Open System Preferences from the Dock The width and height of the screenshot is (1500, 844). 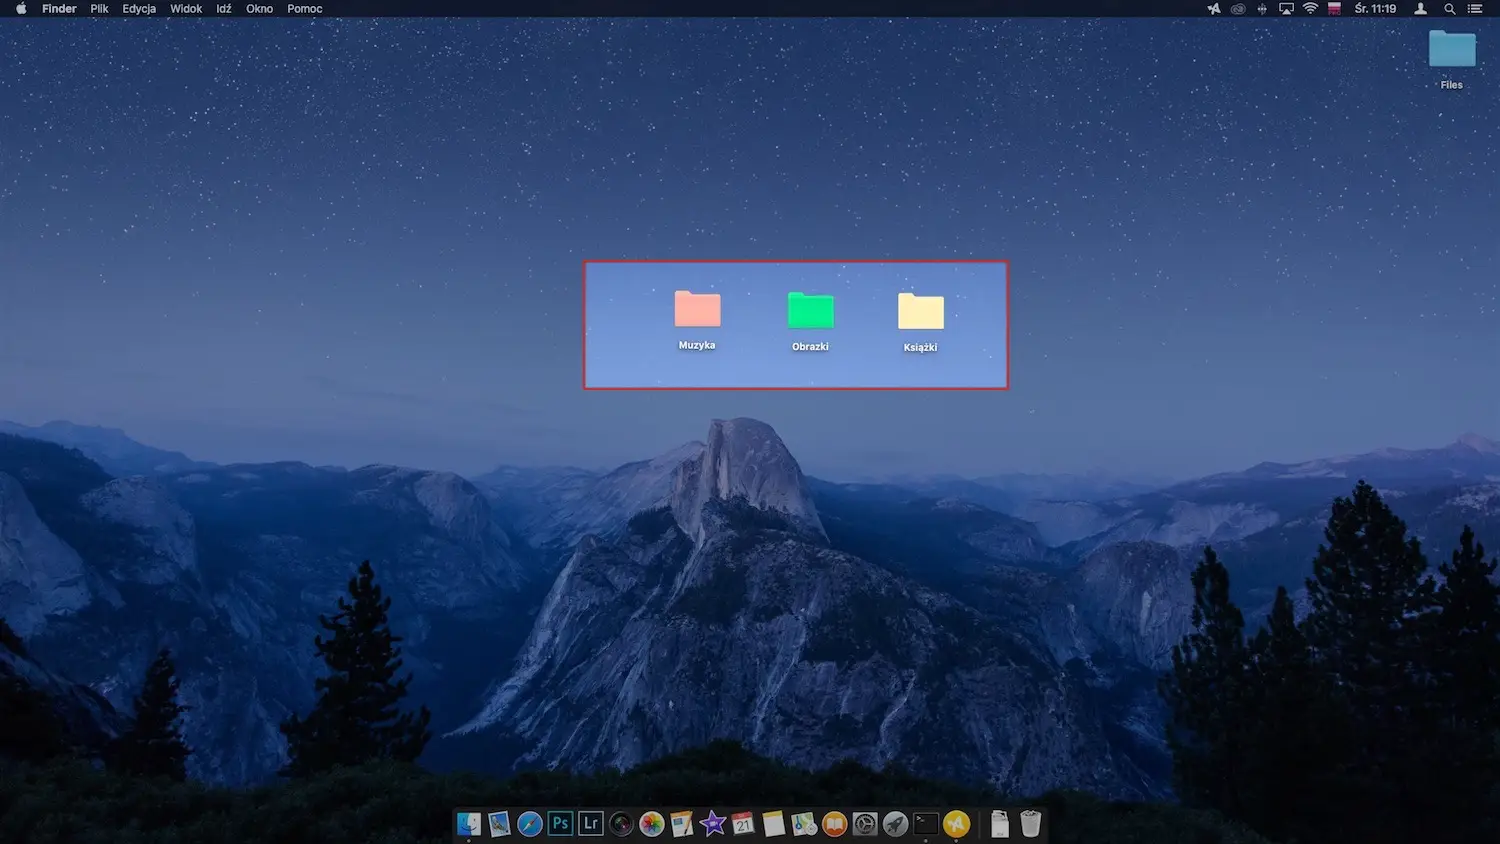[x=864, y=823]
